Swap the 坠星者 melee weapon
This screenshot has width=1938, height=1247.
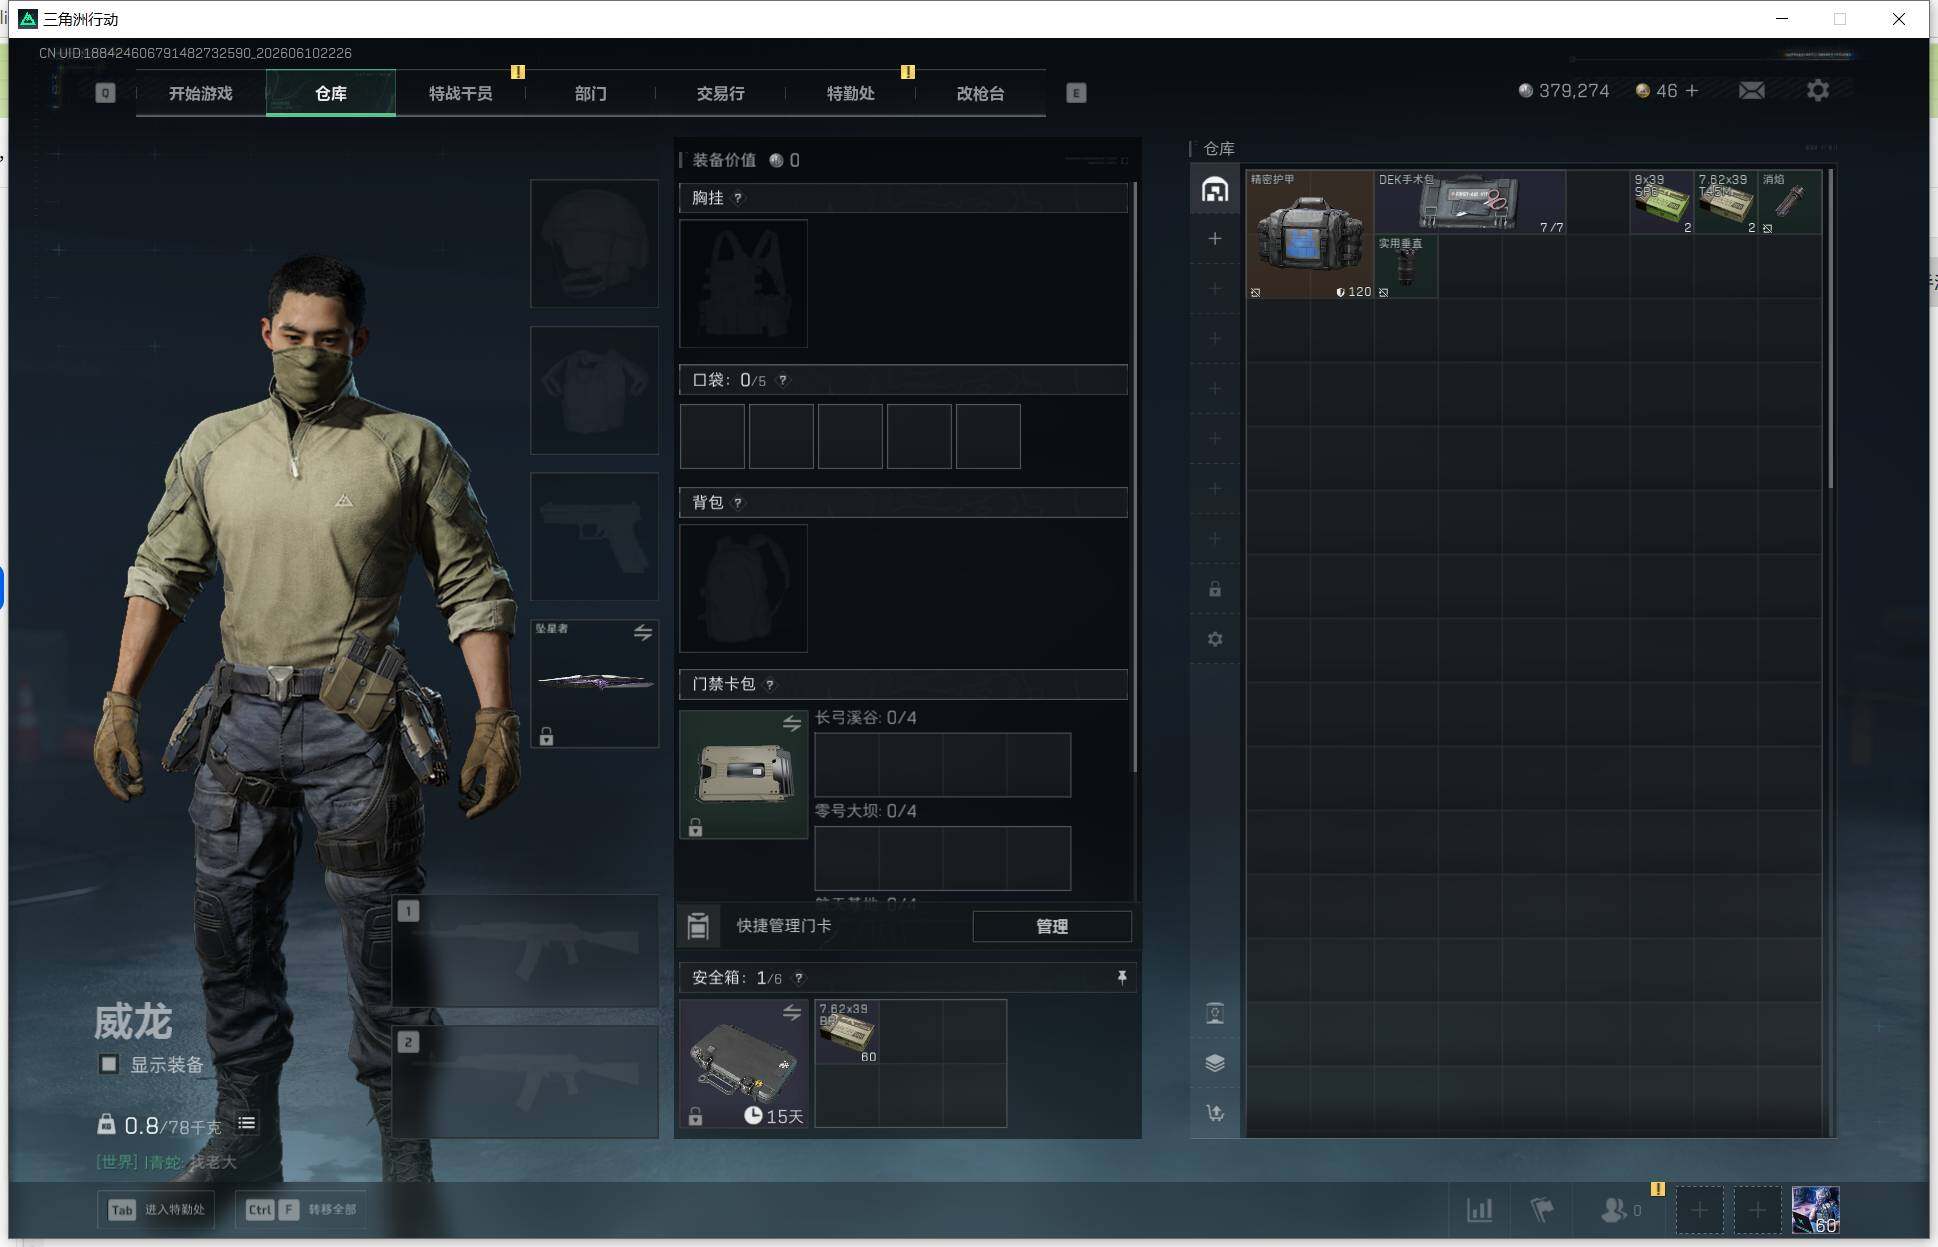pos(642,633)
